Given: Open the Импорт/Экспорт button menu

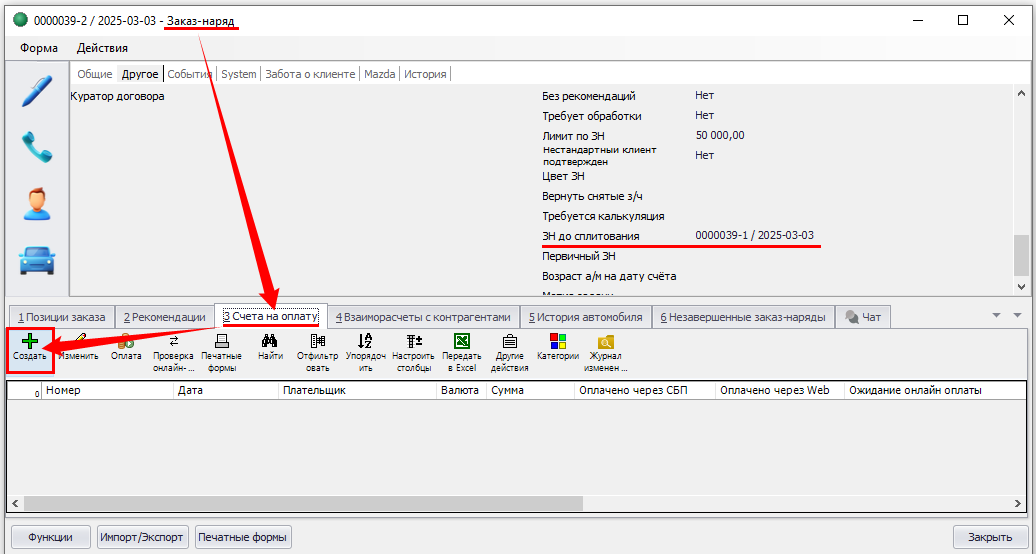Looking at the screenshot, I should click(141, 537).
